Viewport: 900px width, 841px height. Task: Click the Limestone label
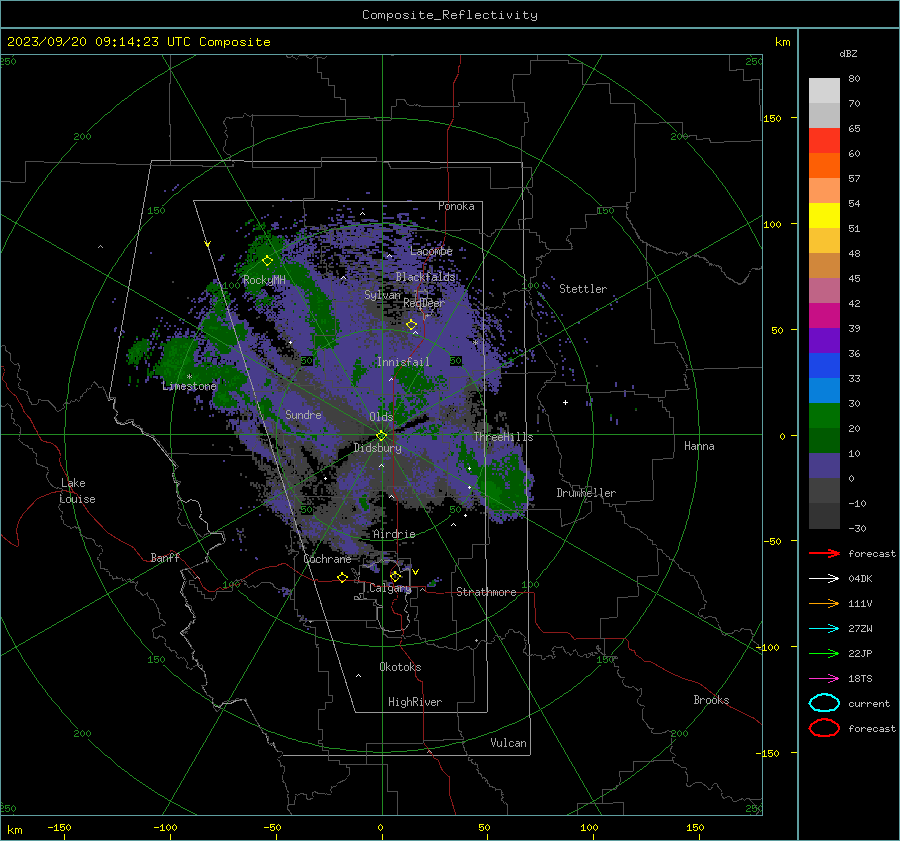[189, 386]
